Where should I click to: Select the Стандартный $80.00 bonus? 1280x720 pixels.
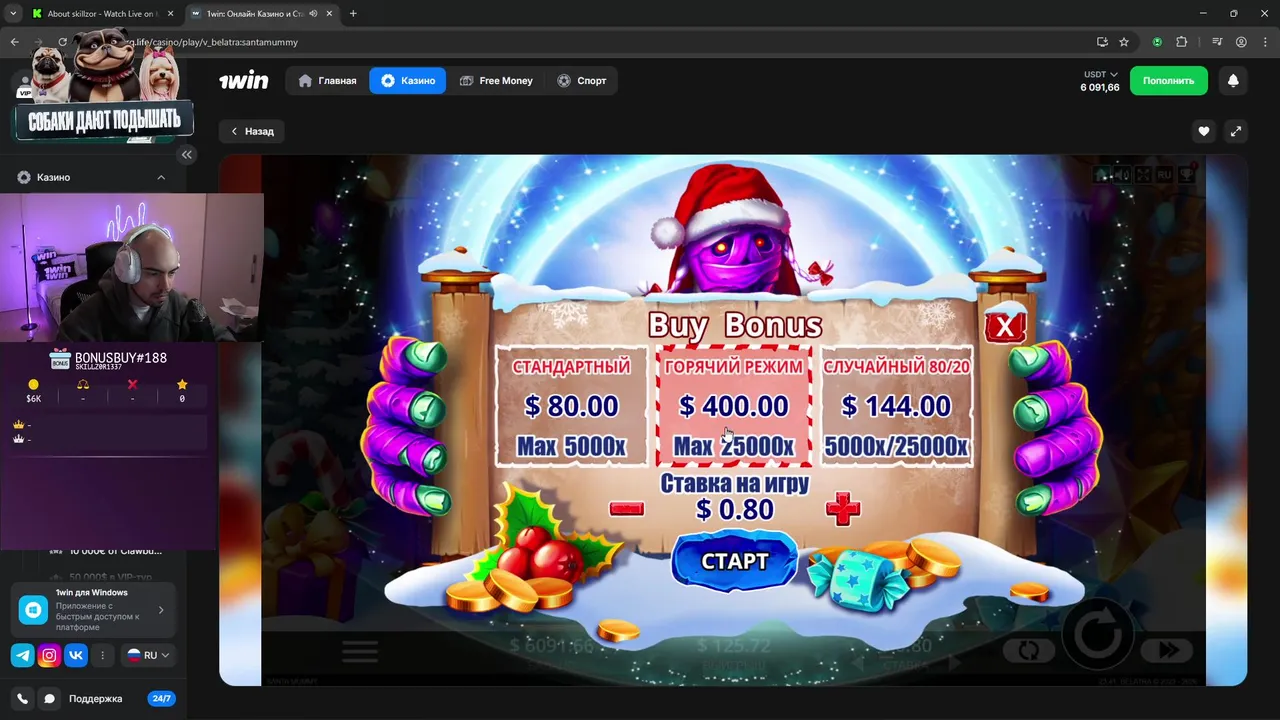[571, 407]
